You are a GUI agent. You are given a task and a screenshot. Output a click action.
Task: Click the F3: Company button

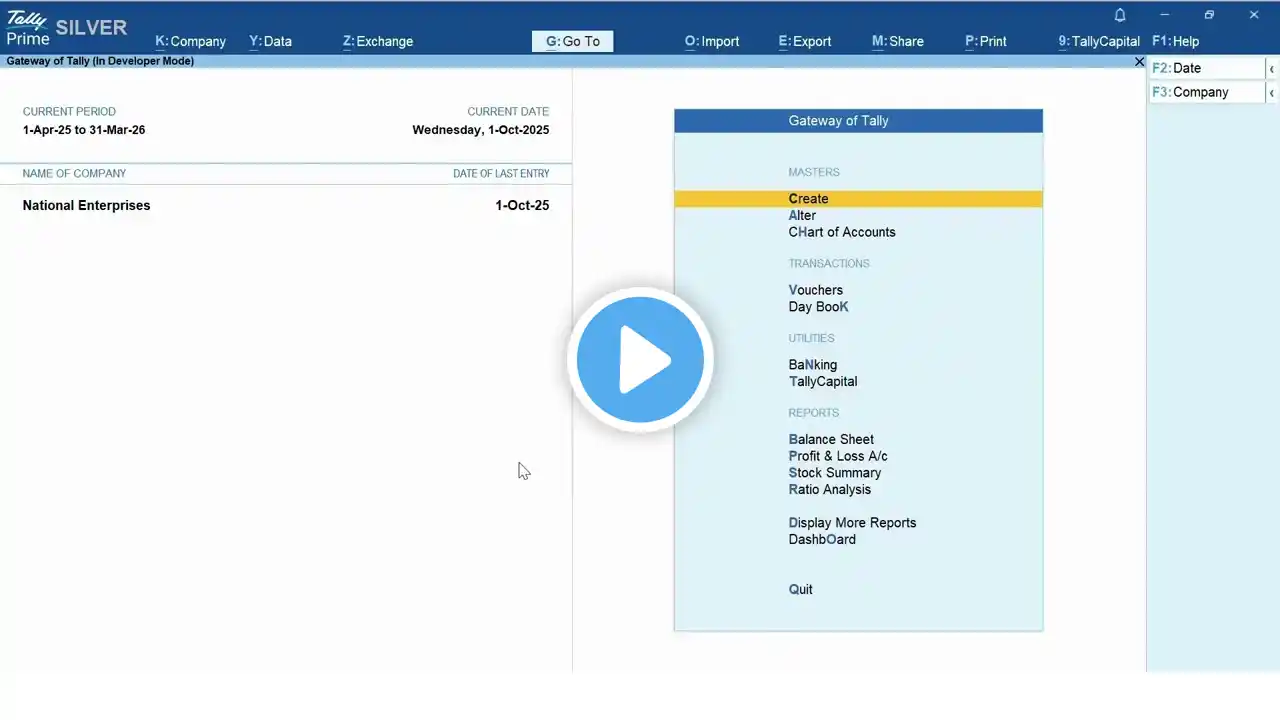pos(1207,92)
